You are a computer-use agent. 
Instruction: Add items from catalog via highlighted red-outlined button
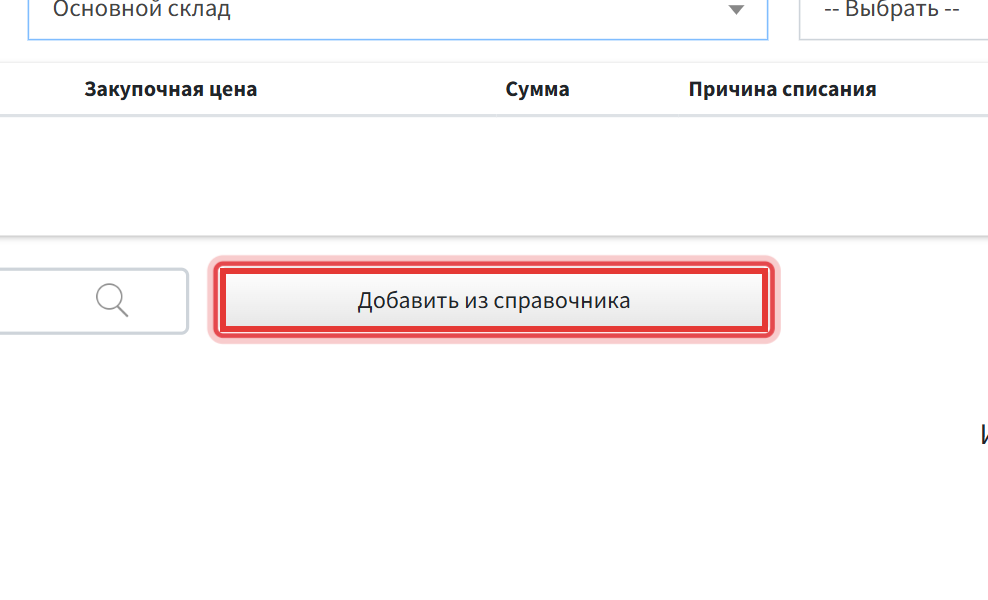[494, 300]
